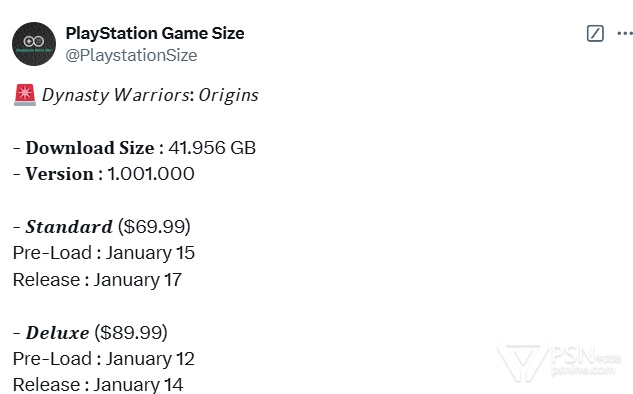Click the PSN watermark logo
The width and height of the screenshot is (633, 394).
(x=559, y=360)
